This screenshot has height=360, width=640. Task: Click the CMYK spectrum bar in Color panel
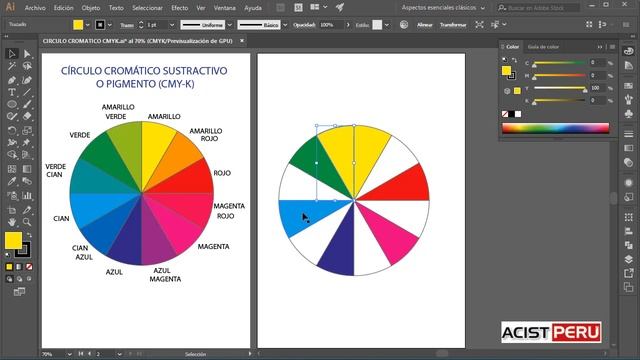pos(556,128)
